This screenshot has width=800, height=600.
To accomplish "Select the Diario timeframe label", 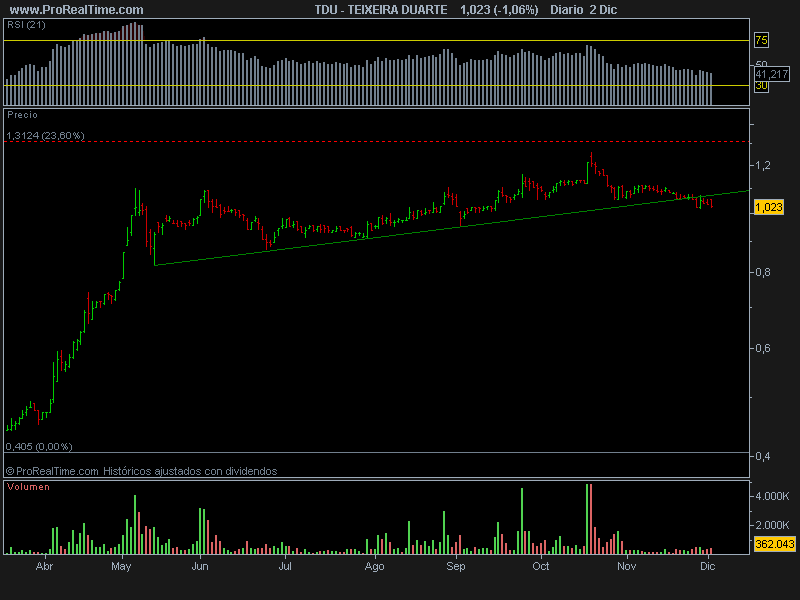I will coord(566,10).
